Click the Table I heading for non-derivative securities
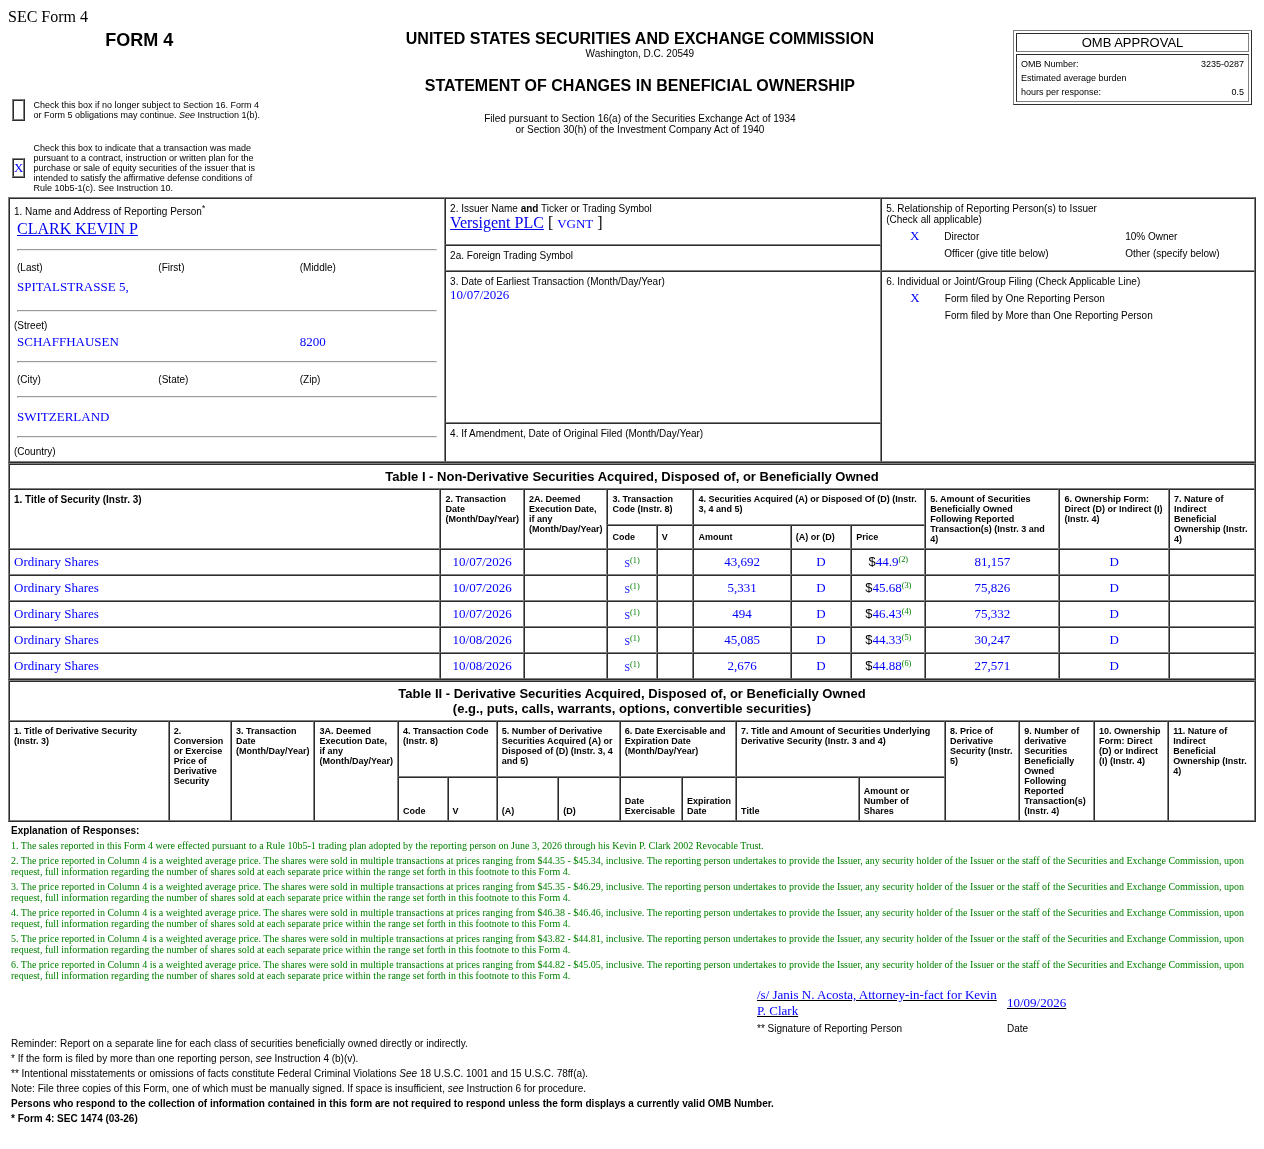1264x1149 pixels. (x=632, y=477)
